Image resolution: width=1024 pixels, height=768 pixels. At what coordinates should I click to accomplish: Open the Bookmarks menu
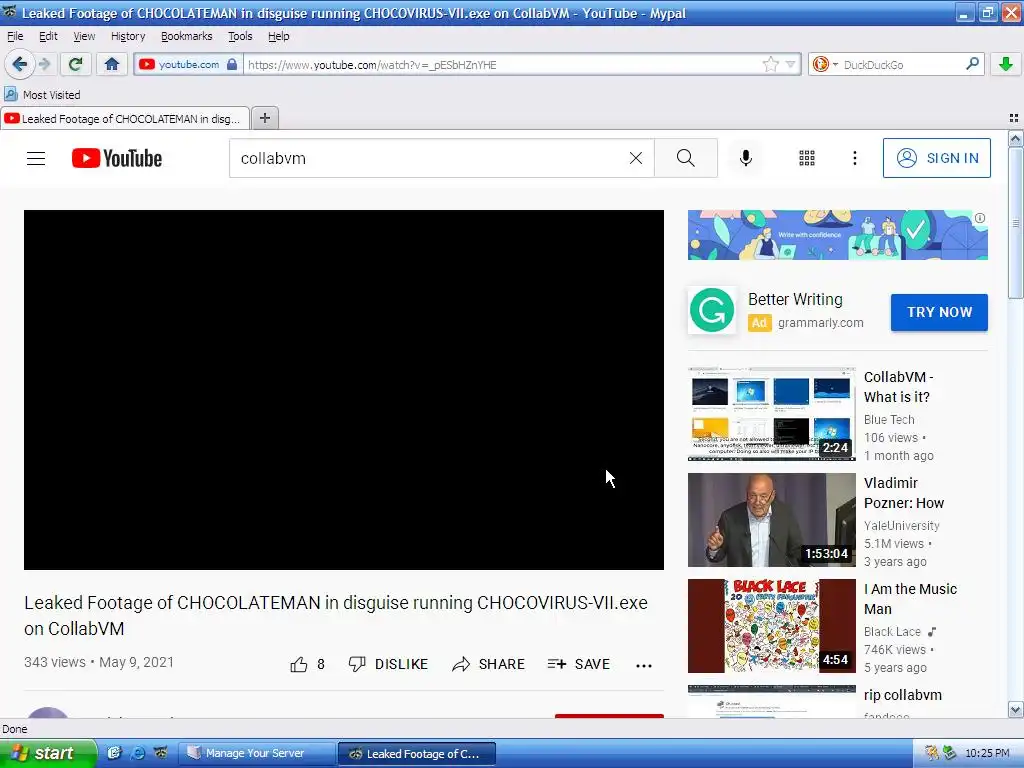pos(187,36)
